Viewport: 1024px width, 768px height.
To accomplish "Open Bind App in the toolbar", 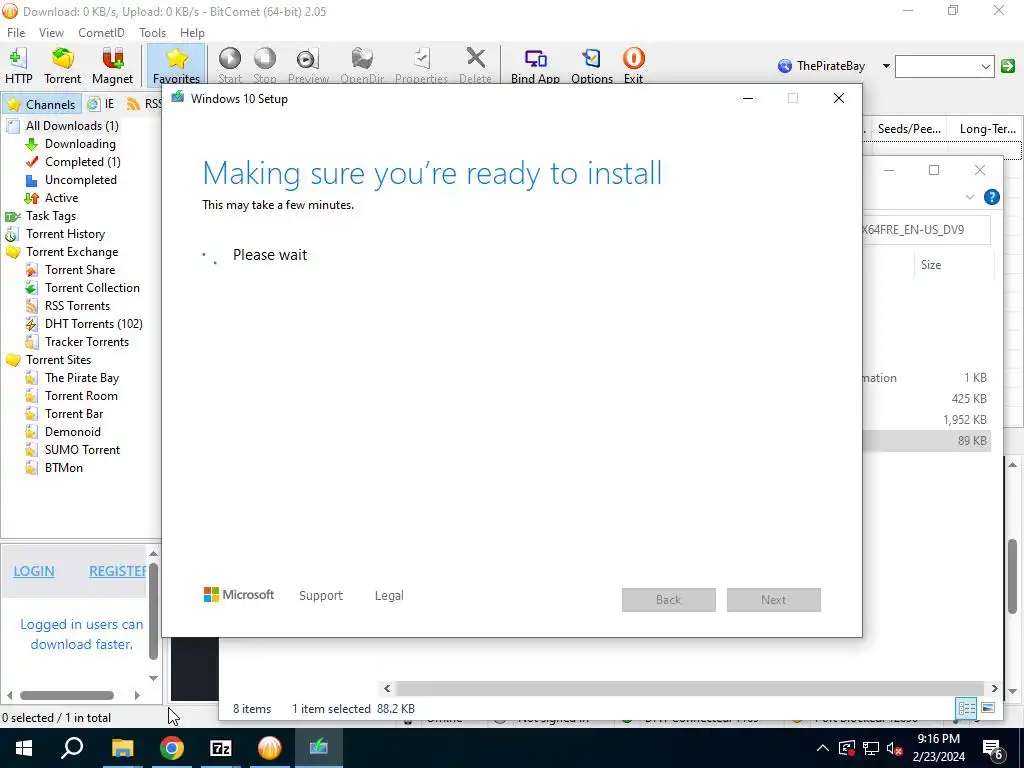I will click(535, 65).
